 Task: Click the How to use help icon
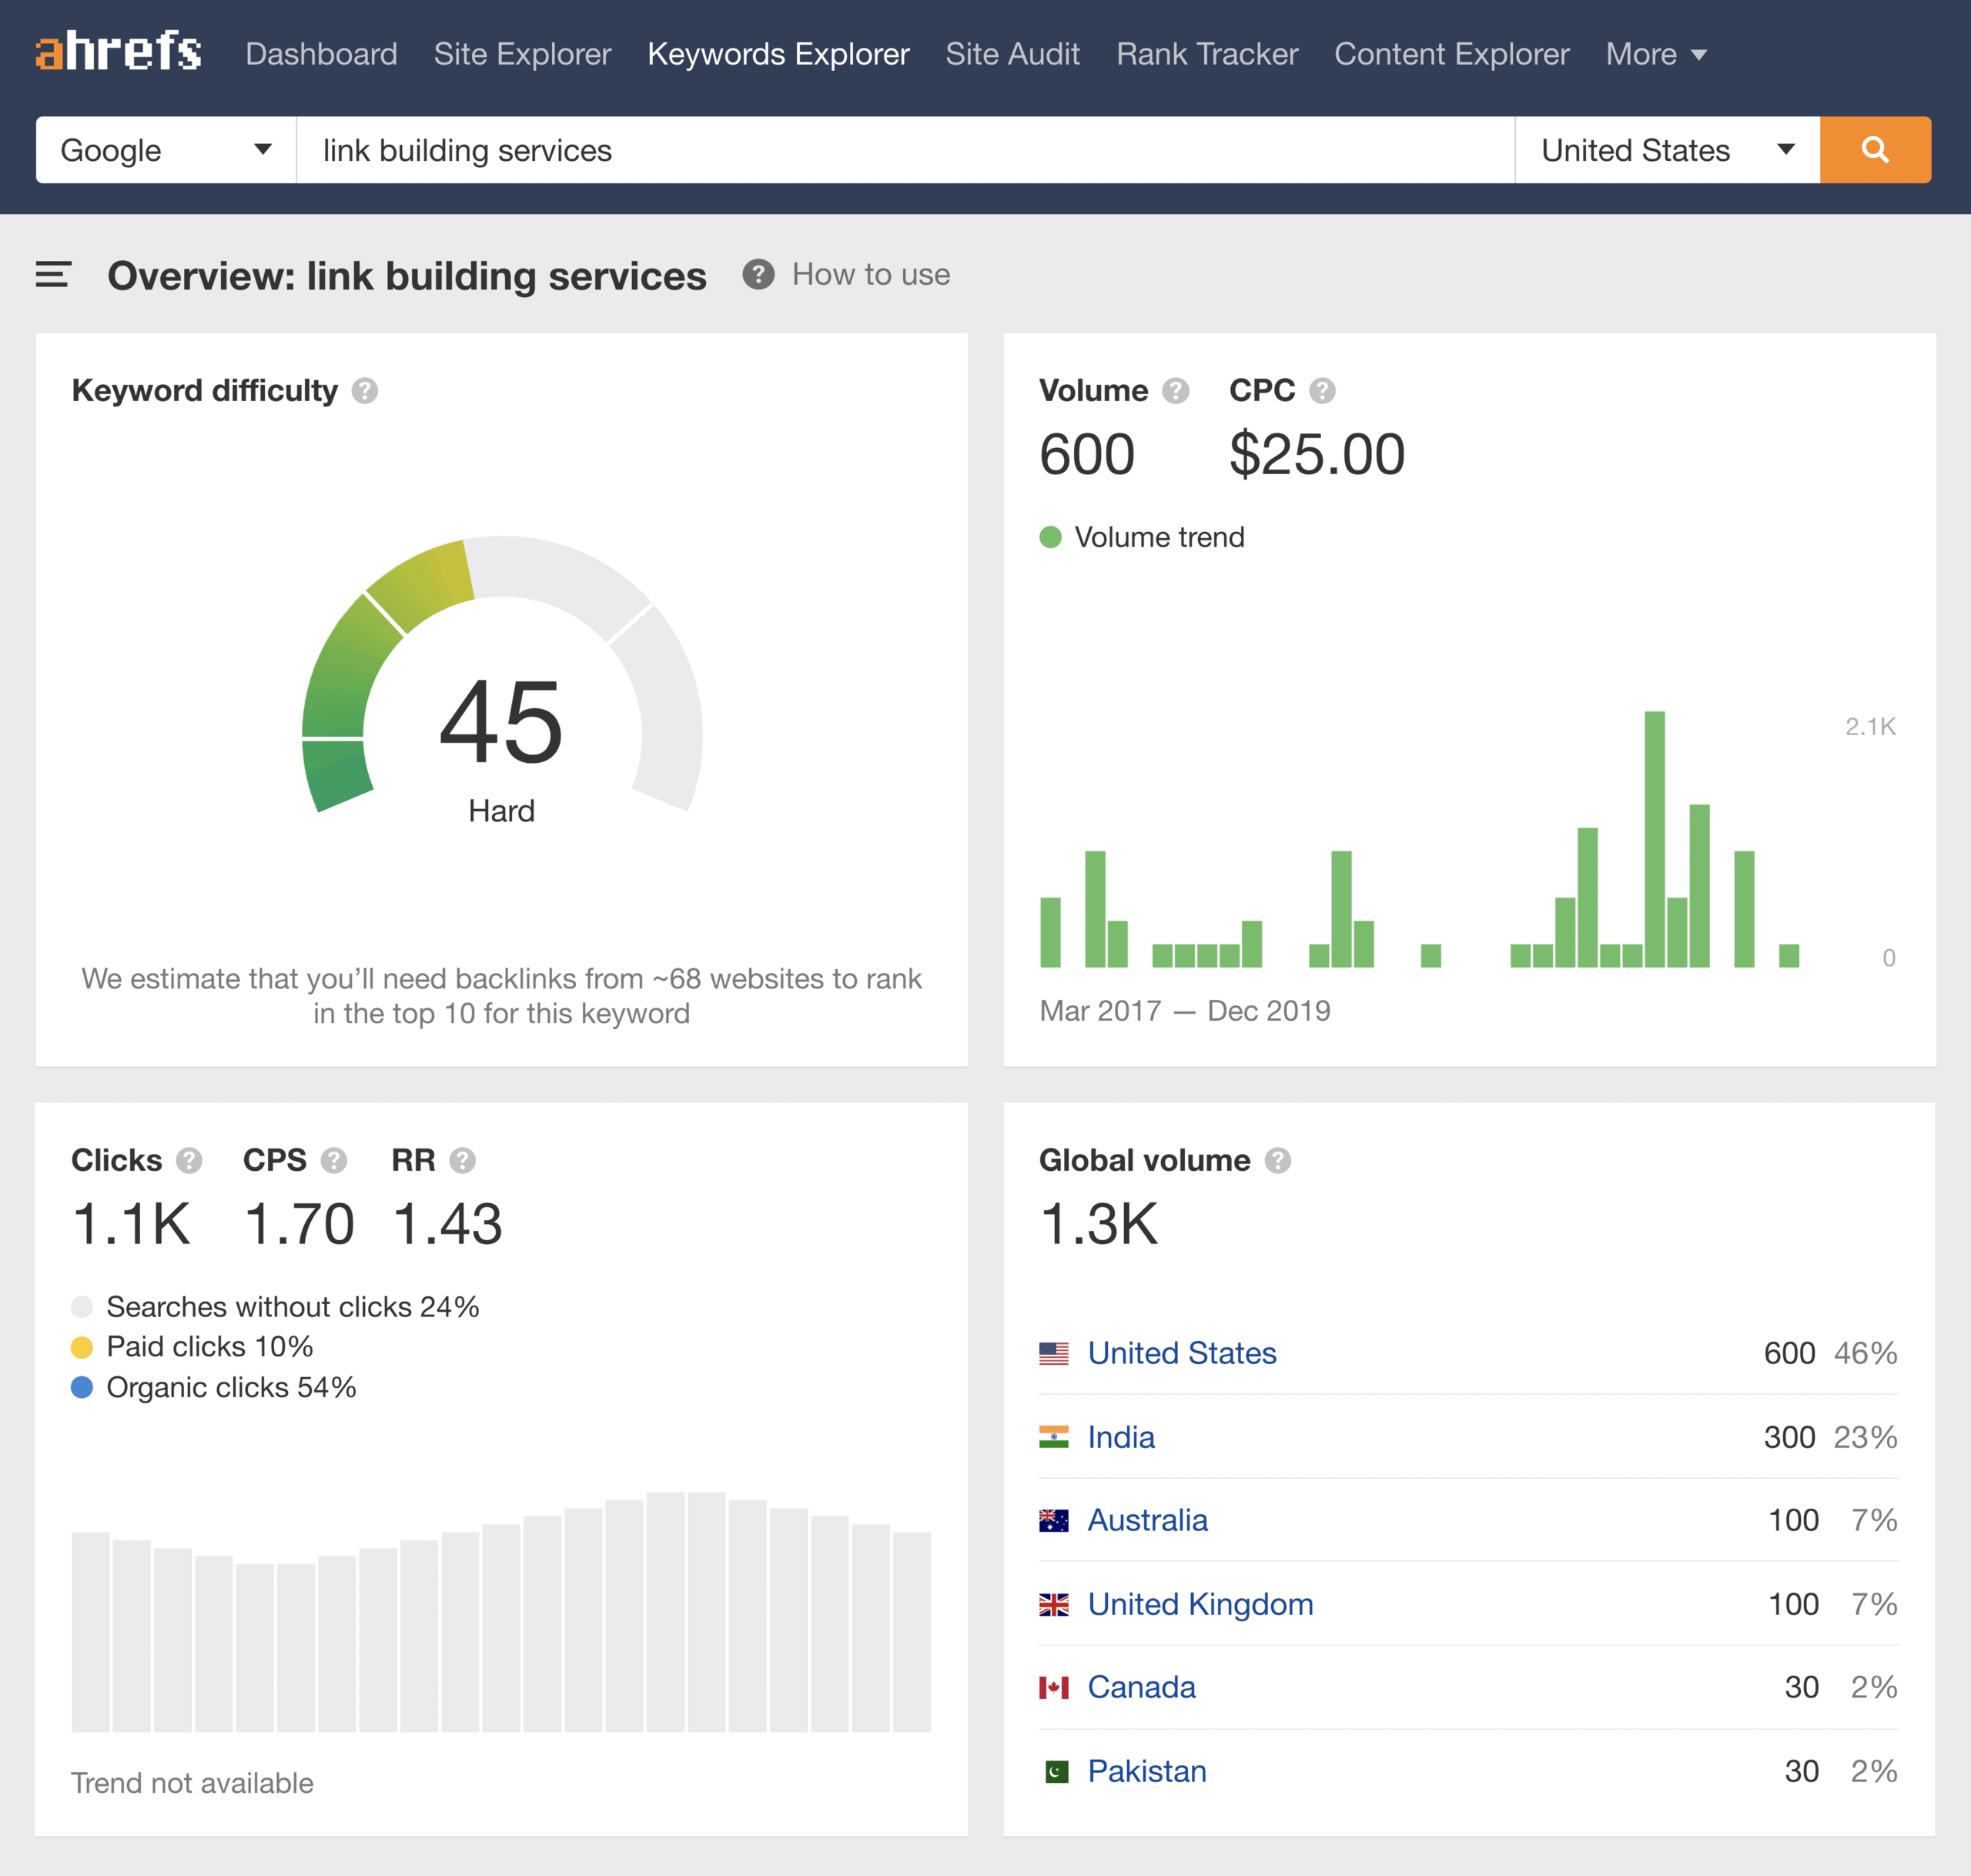755,273
